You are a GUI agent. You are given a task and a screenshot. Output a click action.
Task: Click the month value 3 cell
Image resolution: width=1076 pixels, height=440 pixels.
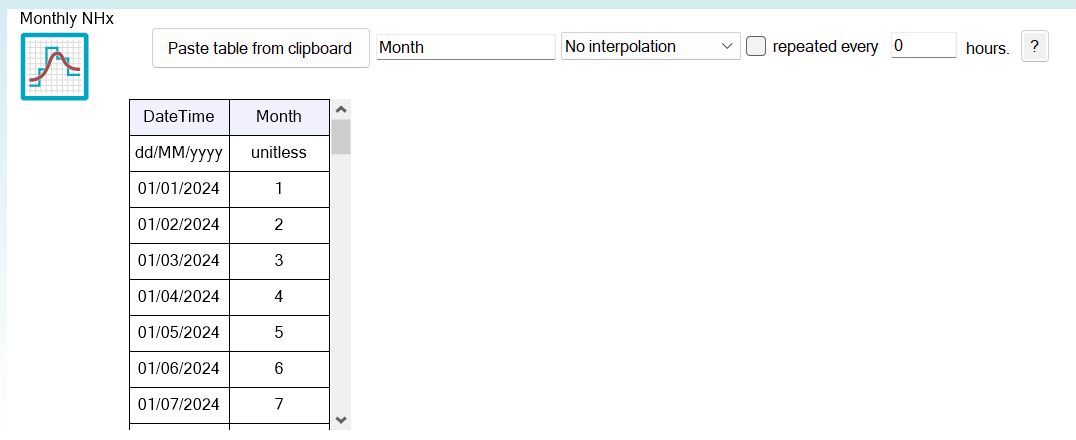[279, 260]
